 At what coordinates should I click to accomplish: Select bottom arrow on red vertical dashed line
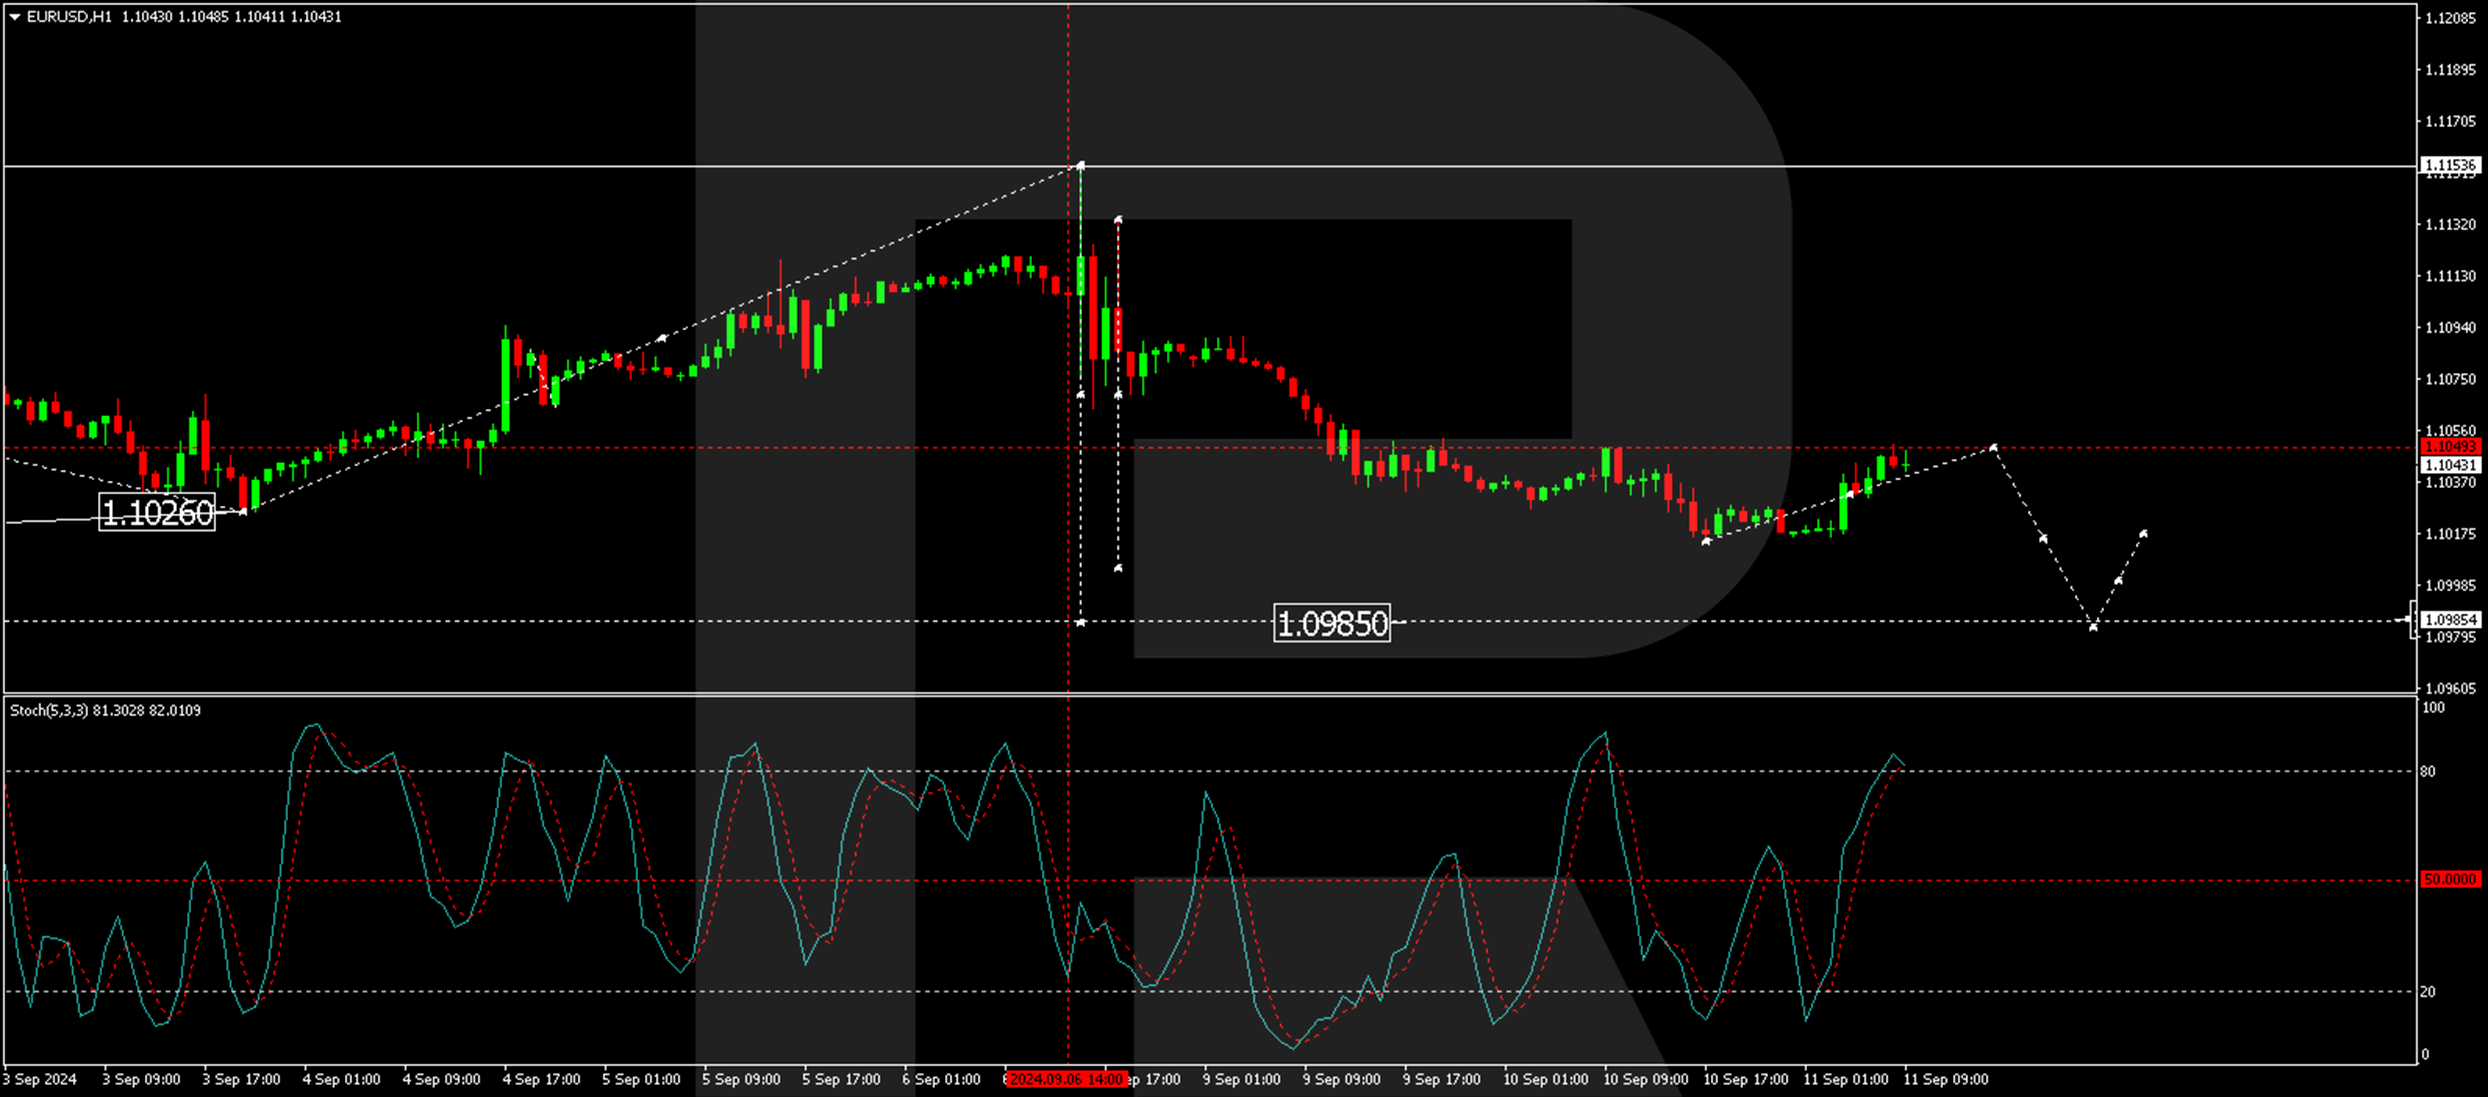tap(1118, 568)
